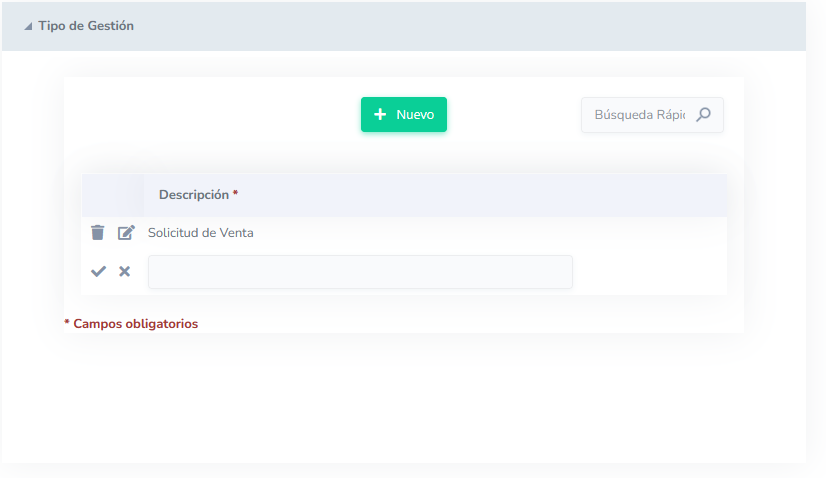Click the empty right side of the panel header bar
This screenshot has width=826, height=478.
click(x=500, y=26)
